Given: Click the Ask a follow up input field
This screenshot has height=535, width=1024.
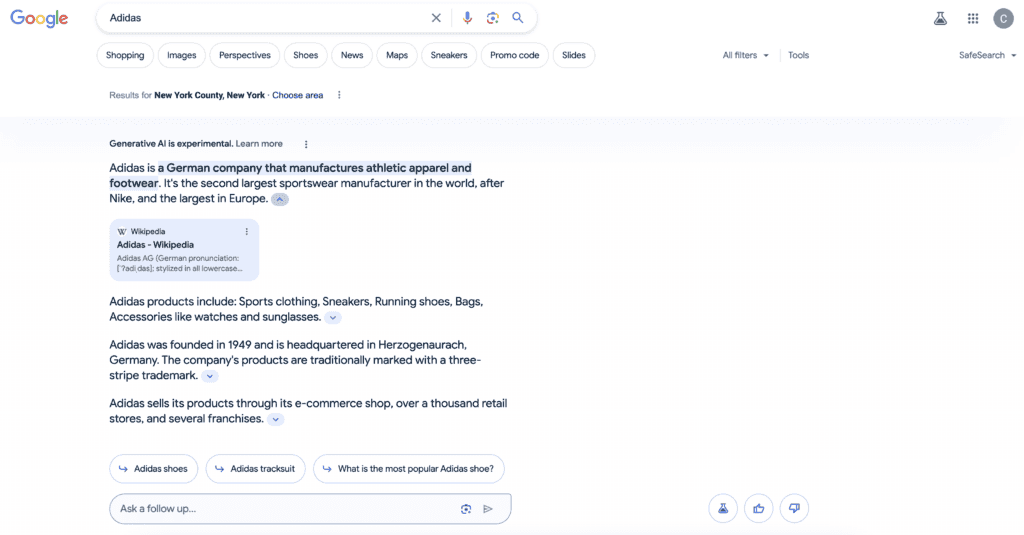Looking at the screenshot, I should [x=280, y=509].
